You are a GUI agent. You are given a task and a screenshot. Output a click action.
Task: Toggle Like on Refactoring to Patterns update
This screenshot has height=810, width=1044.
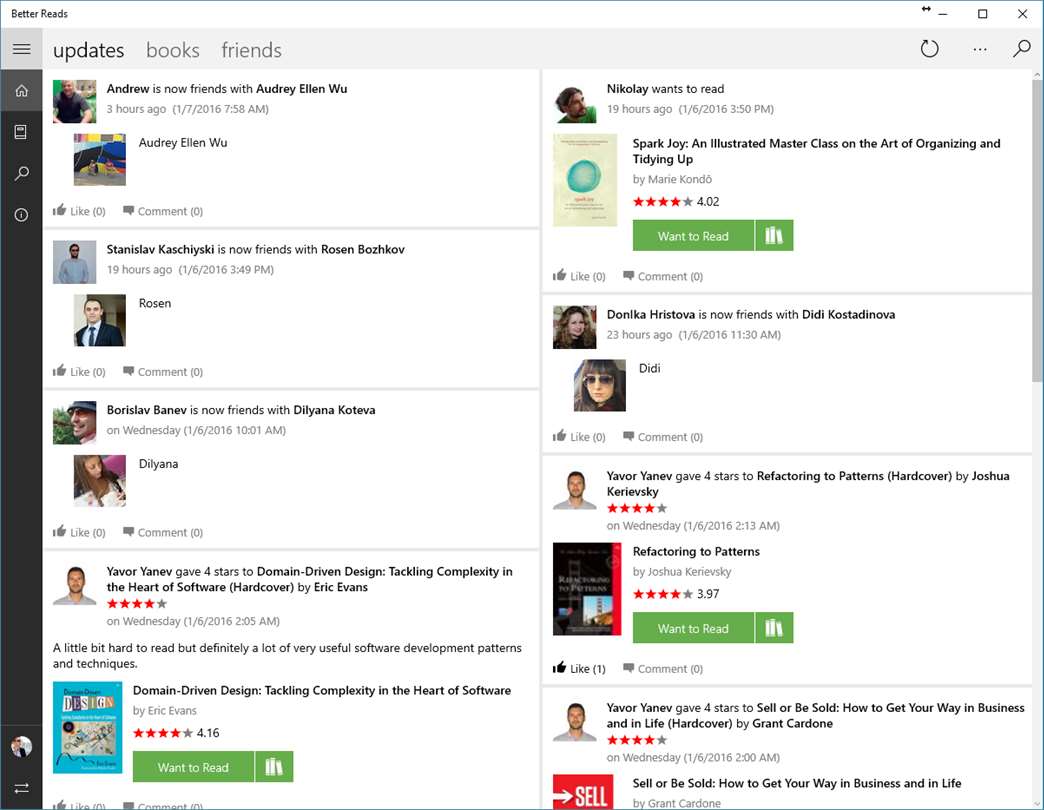coord(579,669)
